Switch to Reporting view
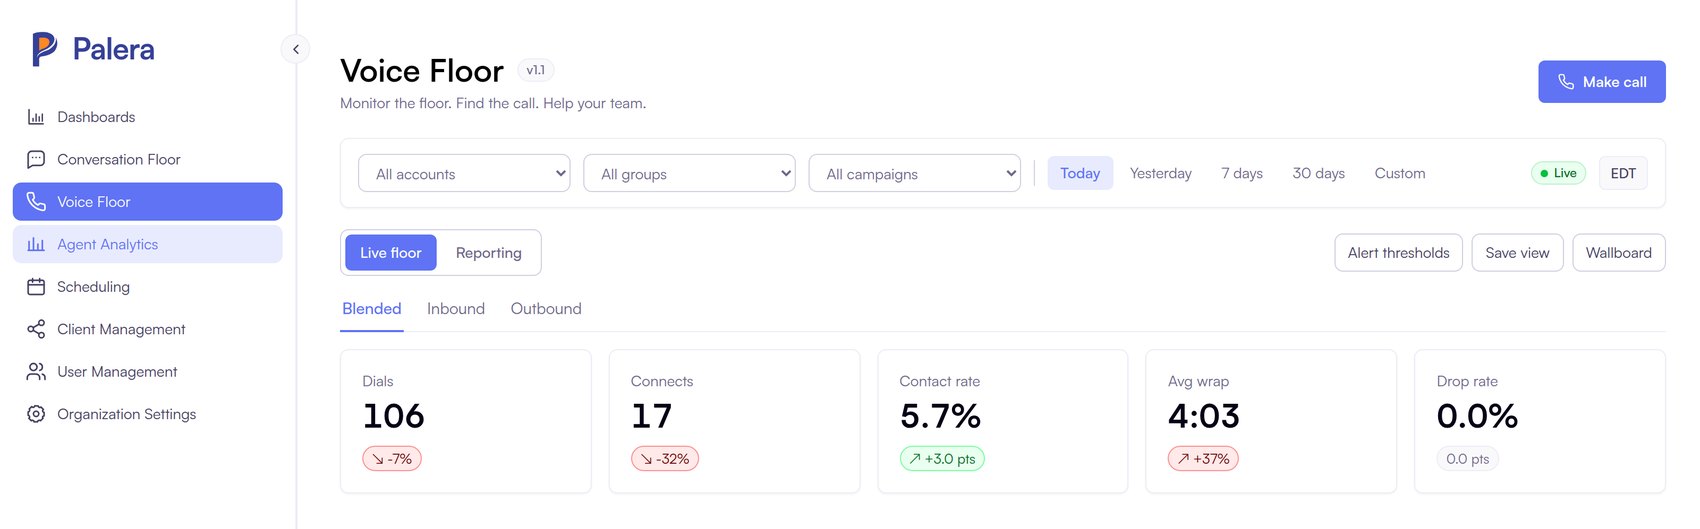Screen dimensions: 1700x529 (x=489, y=253)
